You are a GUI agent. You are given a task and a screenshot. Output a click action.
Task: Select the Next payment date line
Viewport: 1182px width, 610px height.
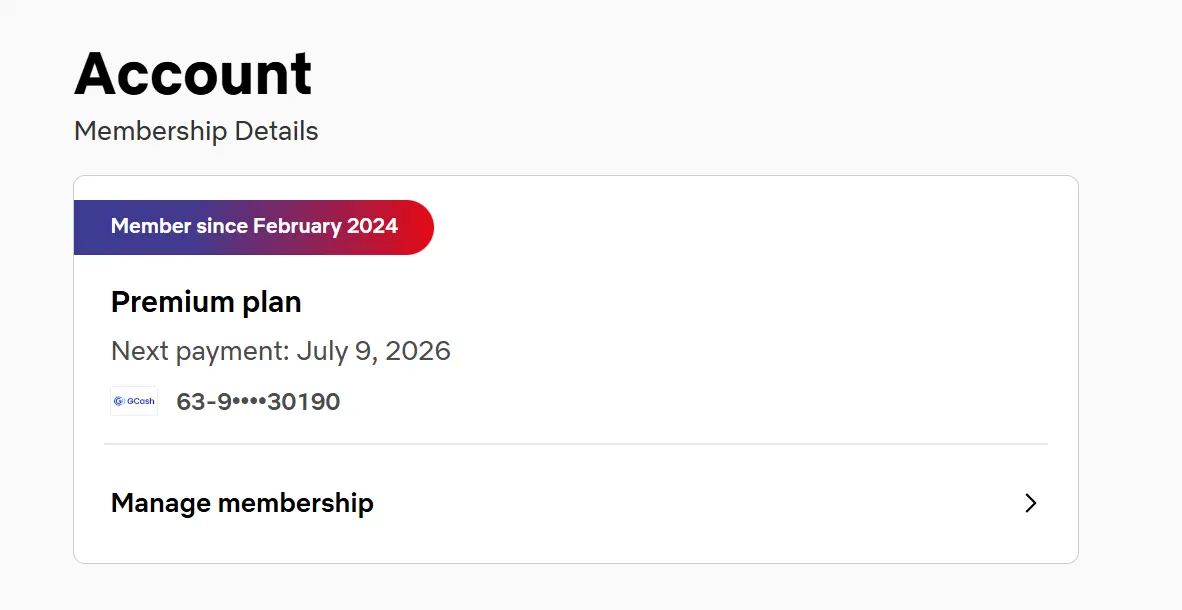(280, 351)
